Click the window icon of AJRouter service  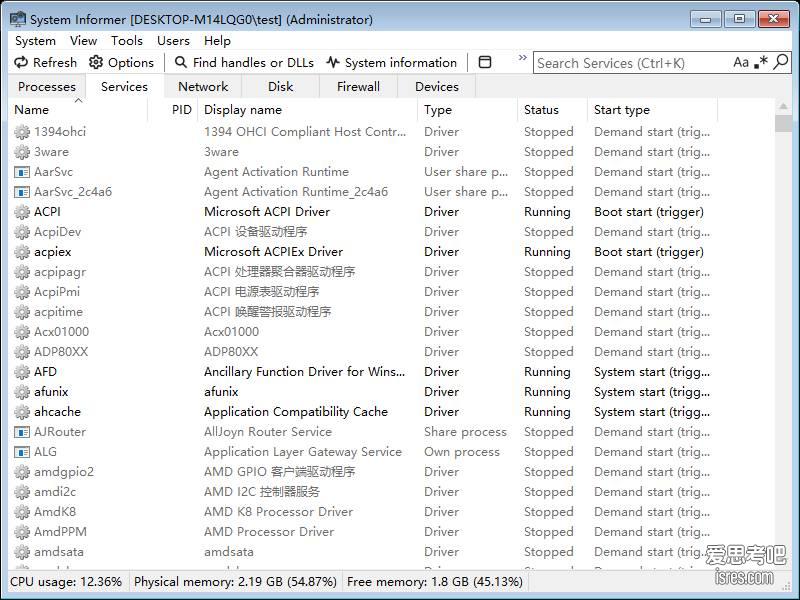click(21, 432)
